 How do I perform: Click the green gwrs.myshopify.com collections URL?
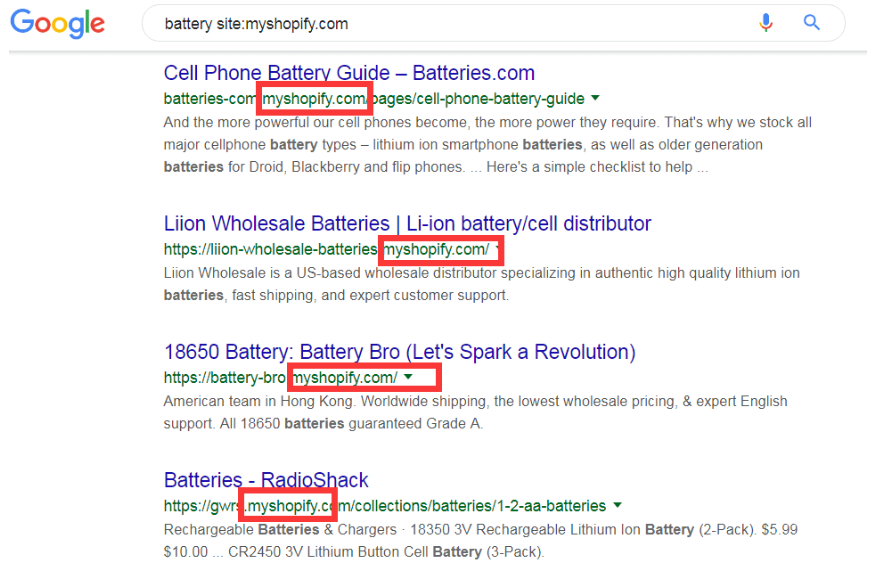pos(385,505)
